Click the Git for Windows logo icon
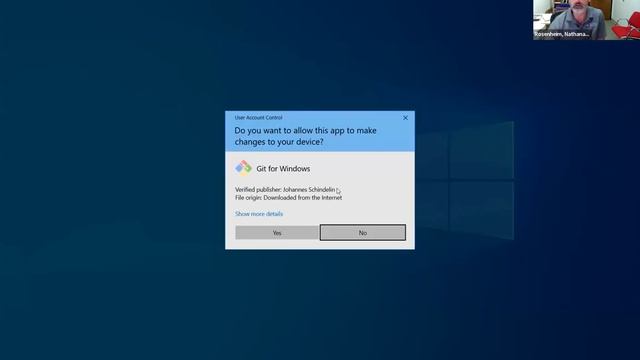640x360 pixels. 243,168
